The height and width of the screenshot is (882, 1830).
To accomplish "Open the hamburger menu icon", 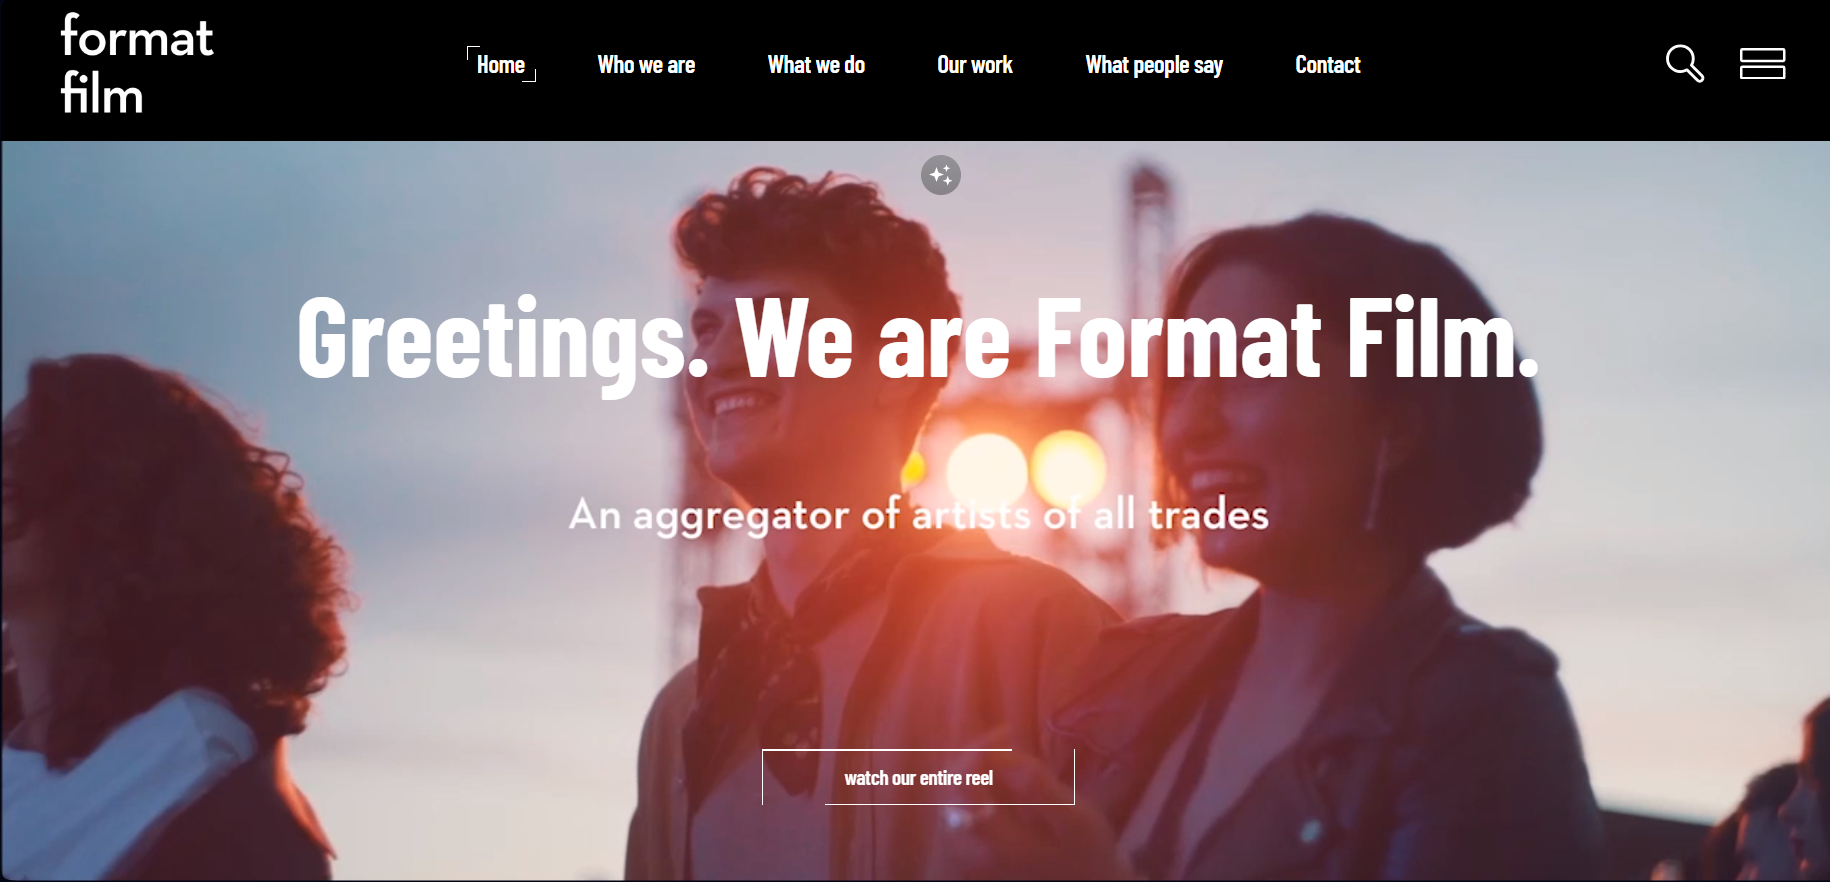I will [x=1762, y=64].
